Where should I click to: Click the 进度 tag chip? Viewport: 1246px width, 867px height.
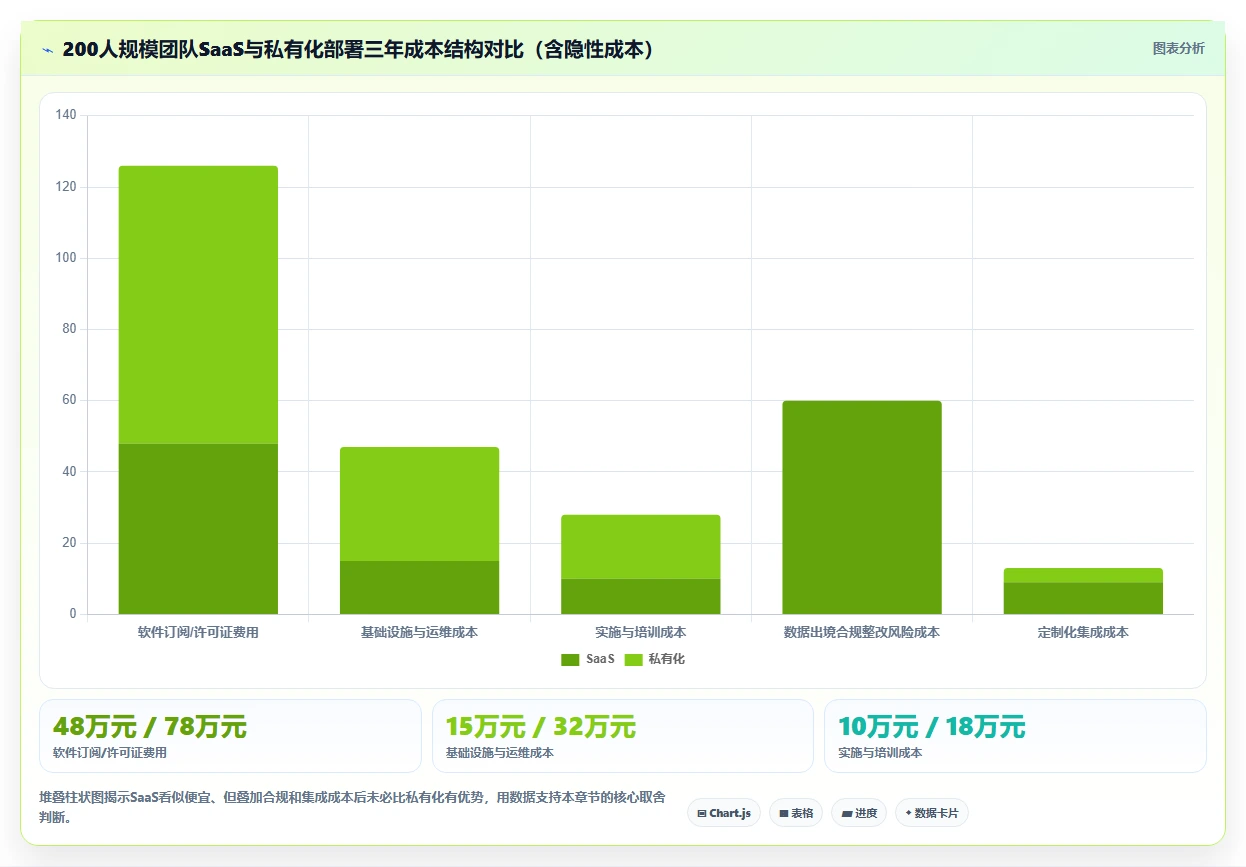(859, 813)
